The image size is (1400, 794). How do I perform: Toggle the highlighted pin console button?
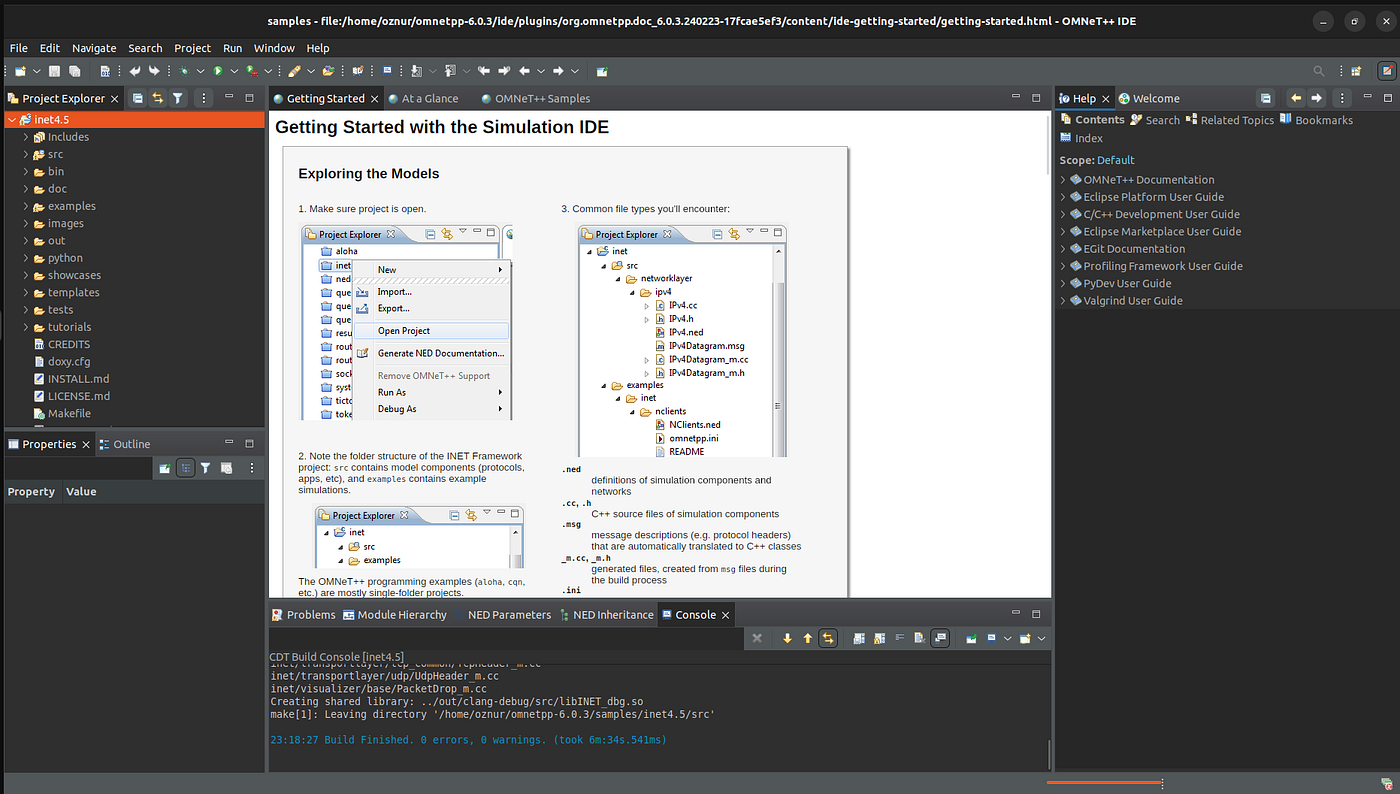[940, 638]
